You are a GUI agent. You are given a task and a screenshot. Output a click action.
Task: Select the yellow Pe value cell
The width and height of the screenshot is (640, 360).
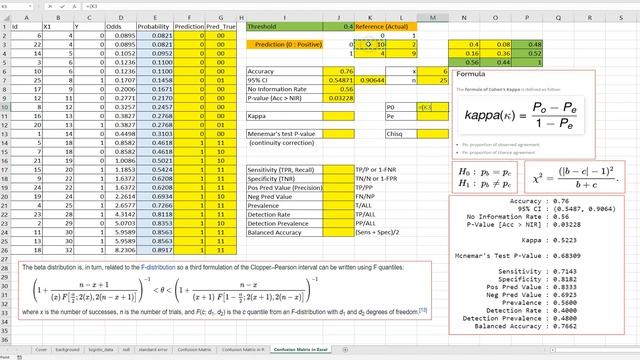pos(433,116)
